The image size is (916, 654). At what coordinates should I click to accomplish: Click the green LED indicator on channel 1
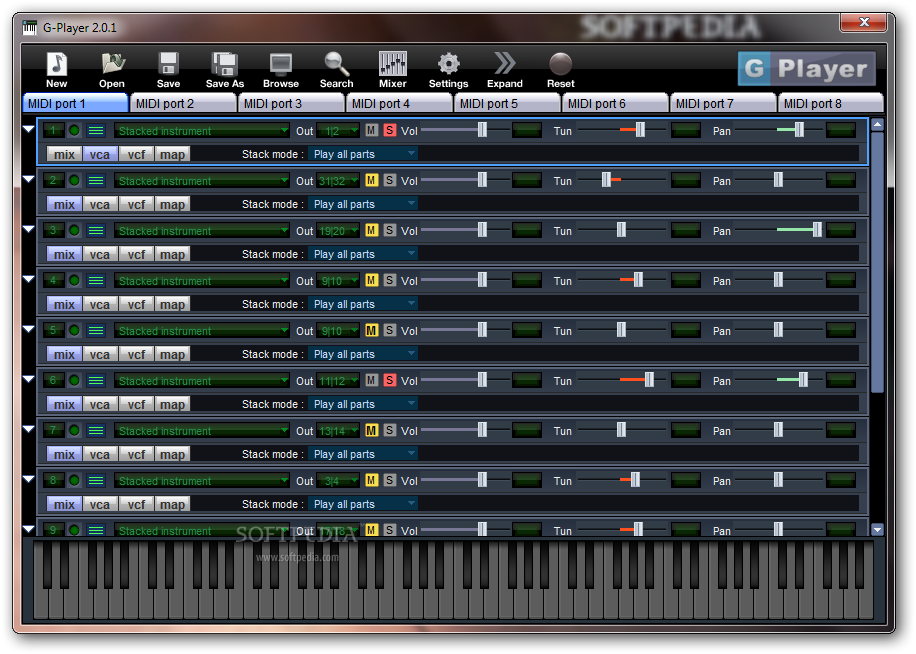(74, 131)
